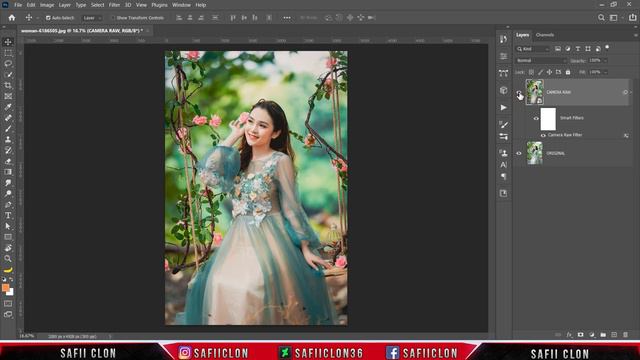
Task: Choose the Clone Stamp tool
Action: tap(8, 140)
